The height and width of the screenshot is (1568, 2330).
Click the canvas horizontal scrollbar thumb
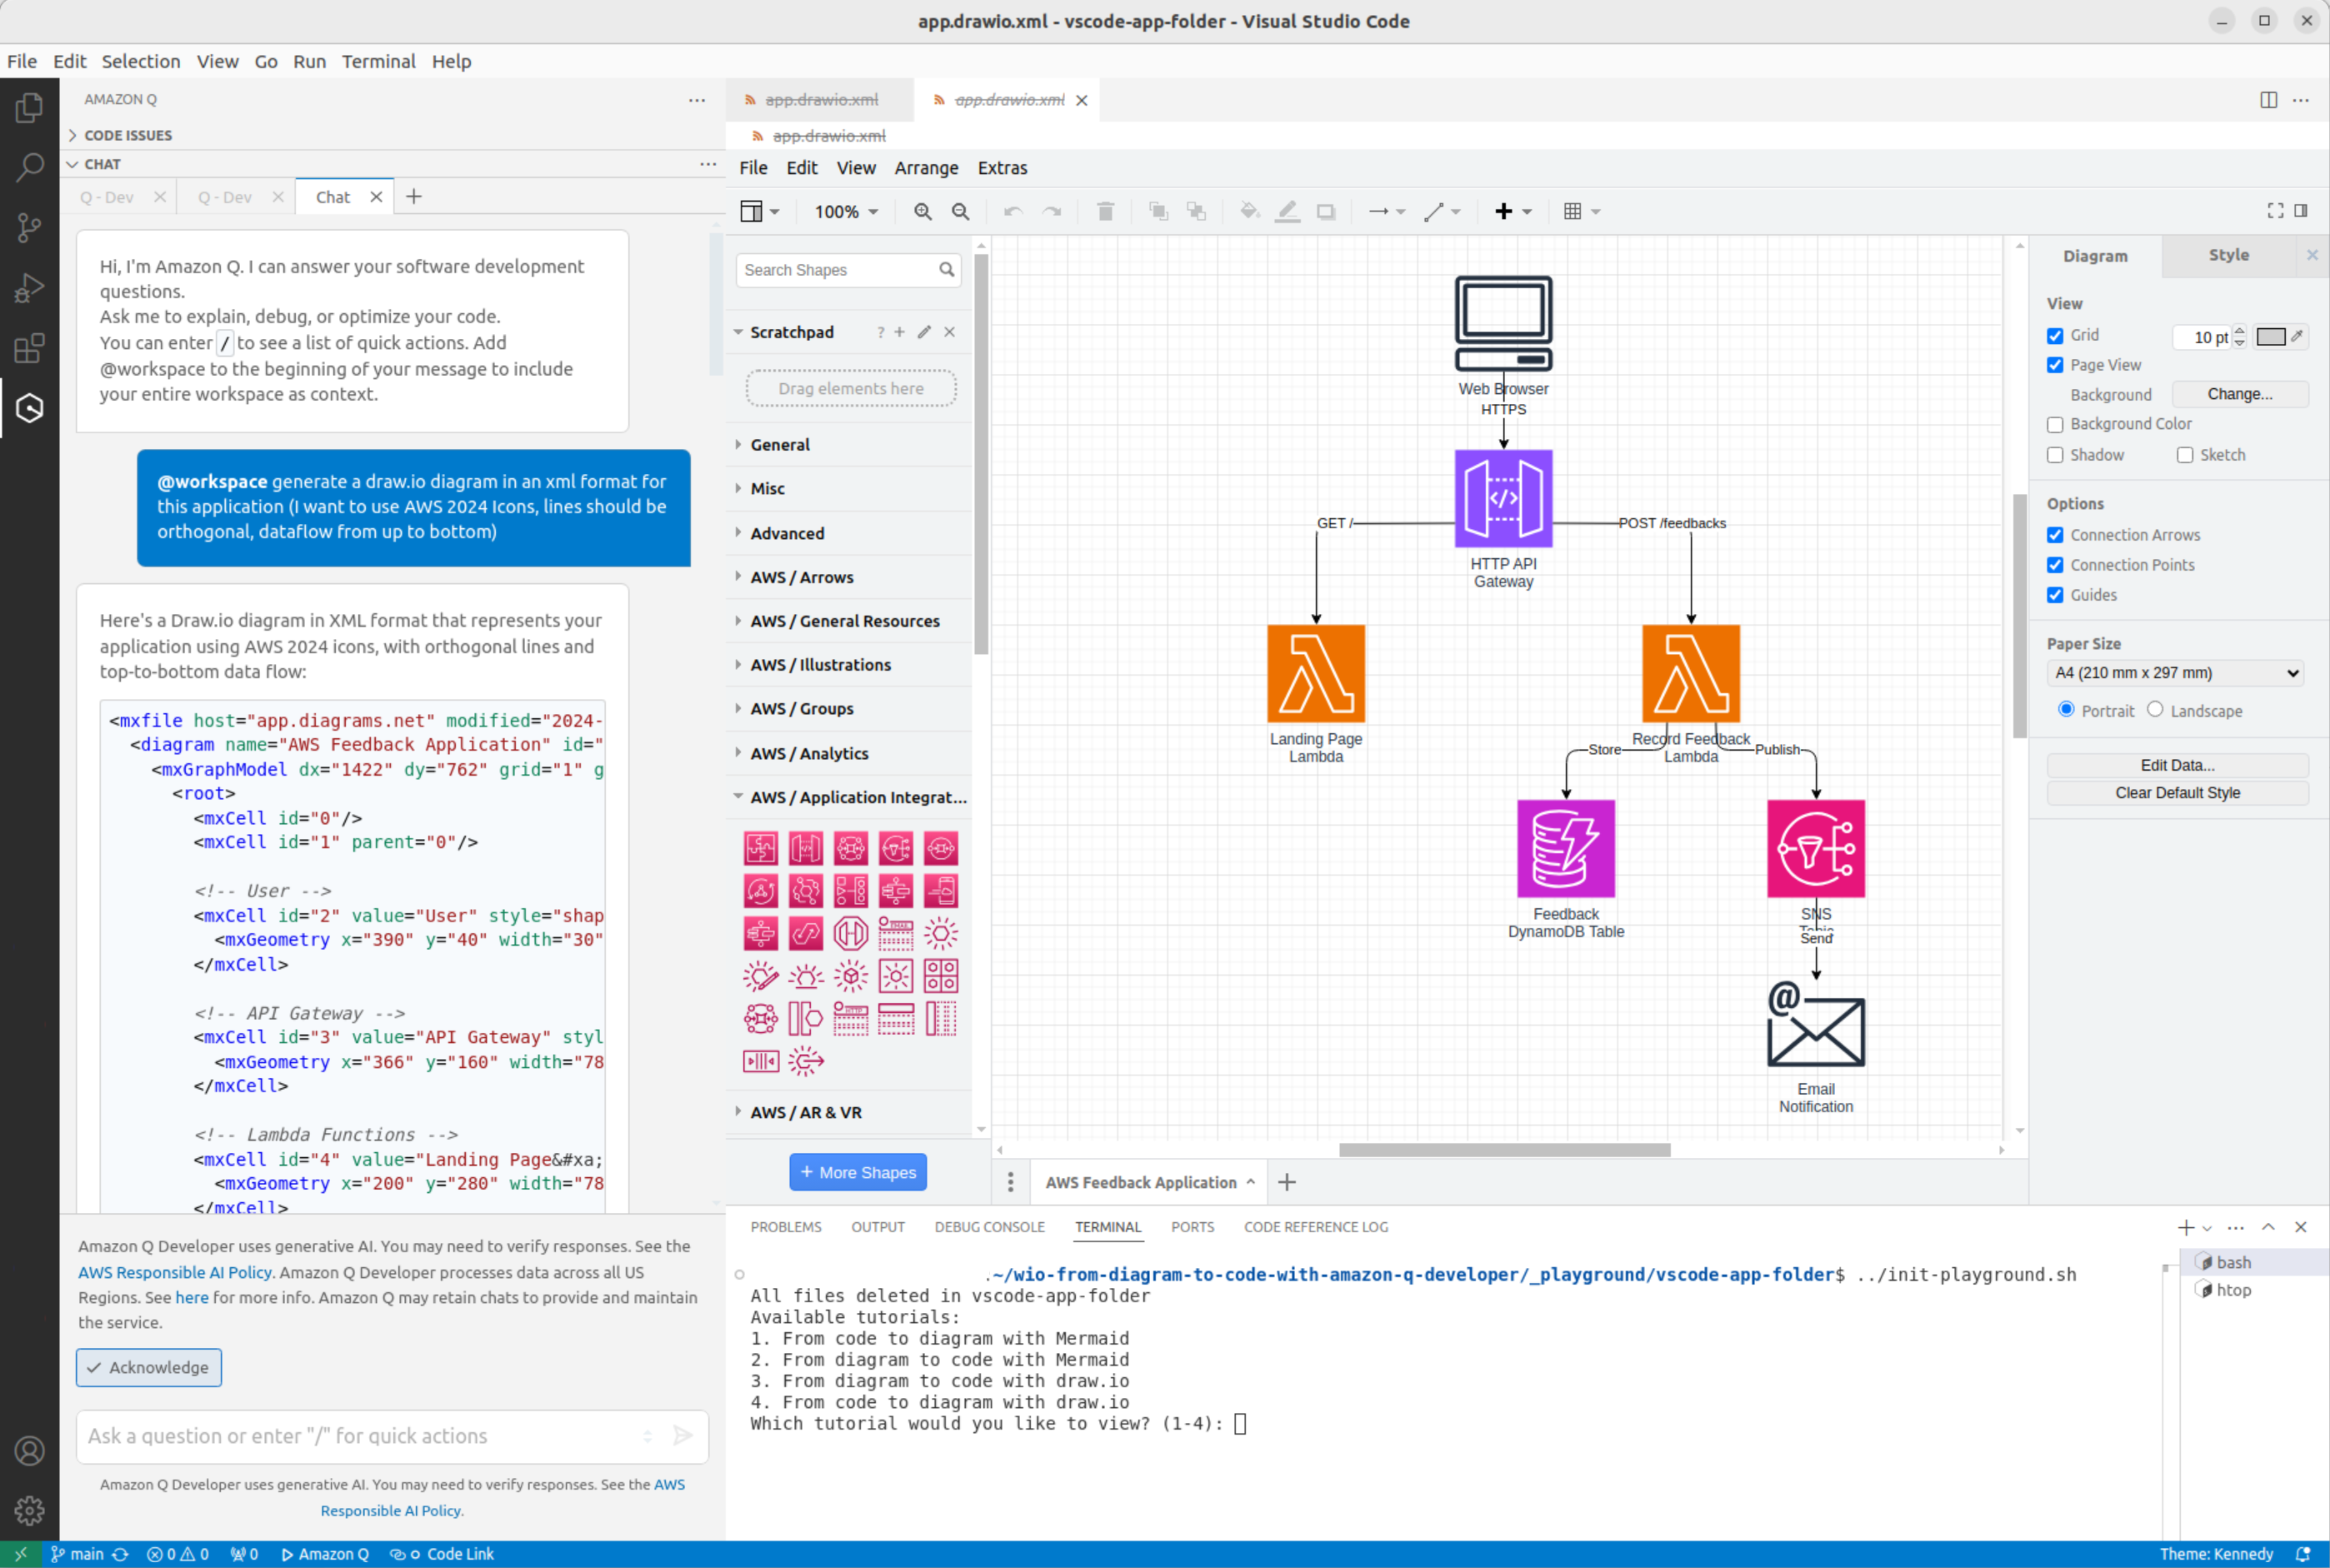[1504, 1150]
